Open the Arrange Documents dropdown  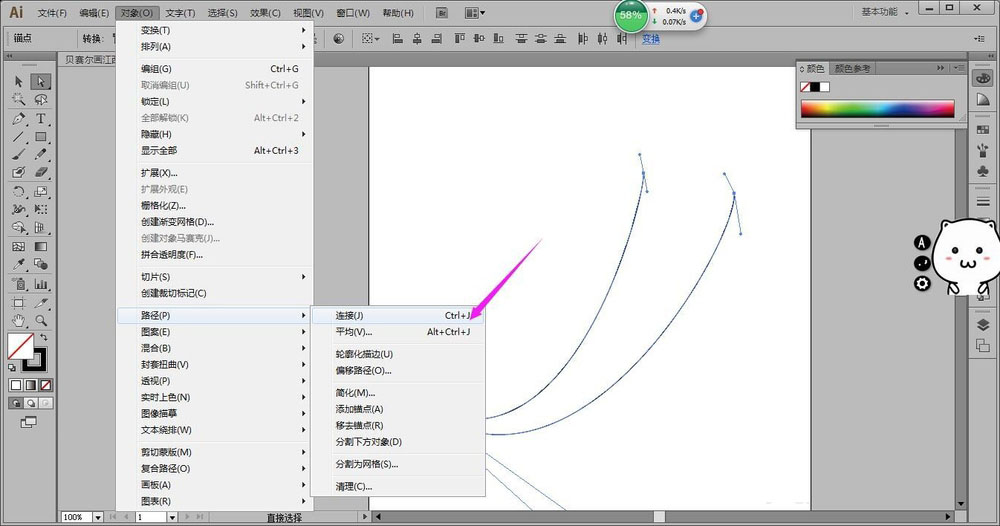coord(475,13)
